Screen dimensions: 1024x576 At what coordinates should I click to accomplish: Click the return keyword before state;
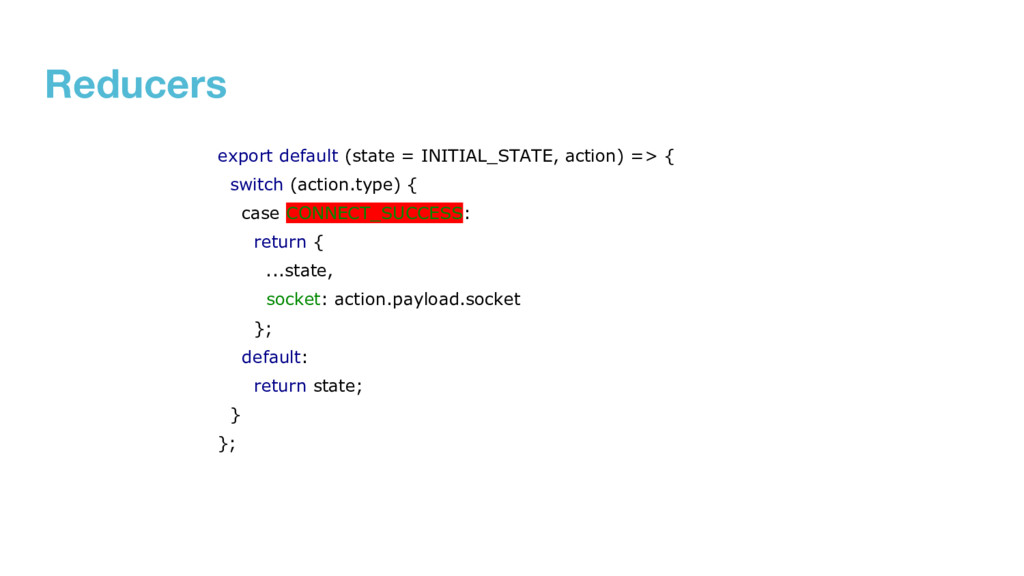coord(280,386)
